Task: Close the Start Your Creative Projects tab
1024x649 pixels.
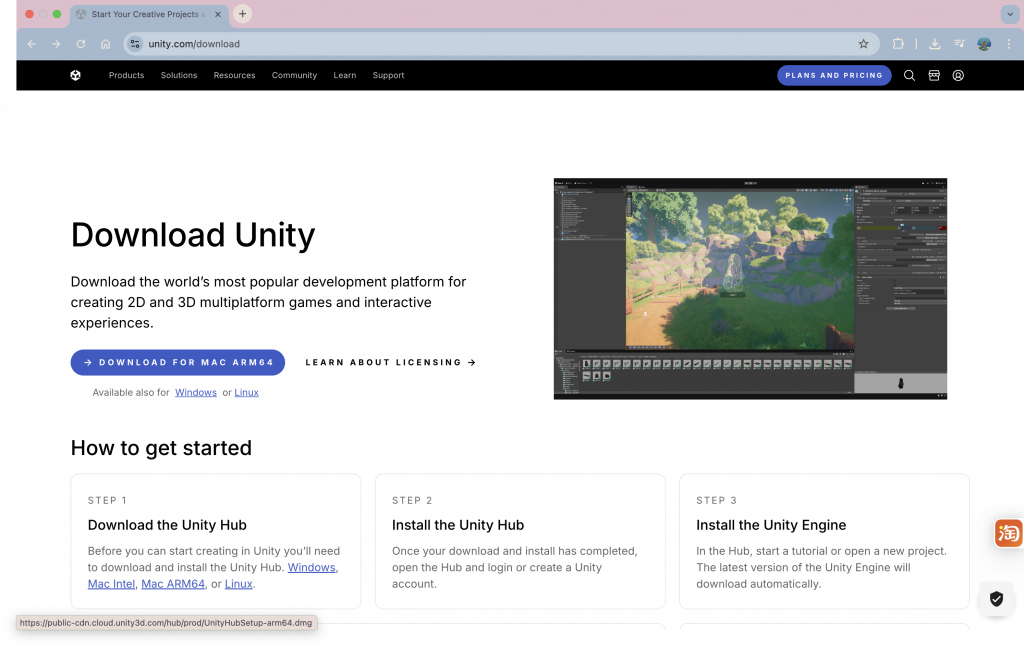Action: click(218, 14)
